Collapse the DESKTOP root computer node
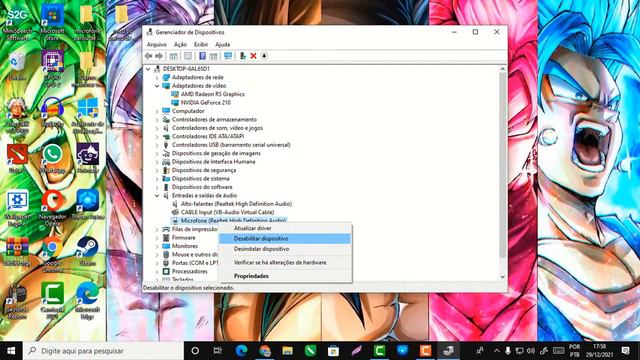 point(148,69)
